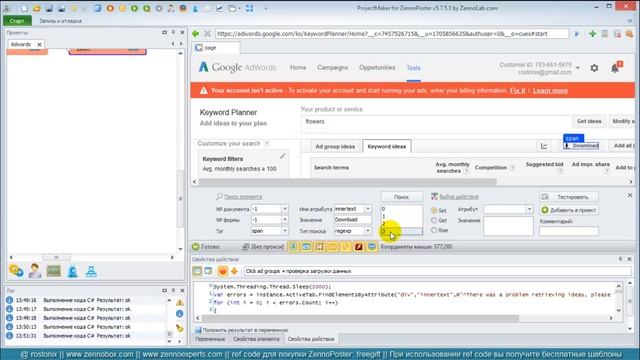Select the Set radio button

[x=434, y=211]
